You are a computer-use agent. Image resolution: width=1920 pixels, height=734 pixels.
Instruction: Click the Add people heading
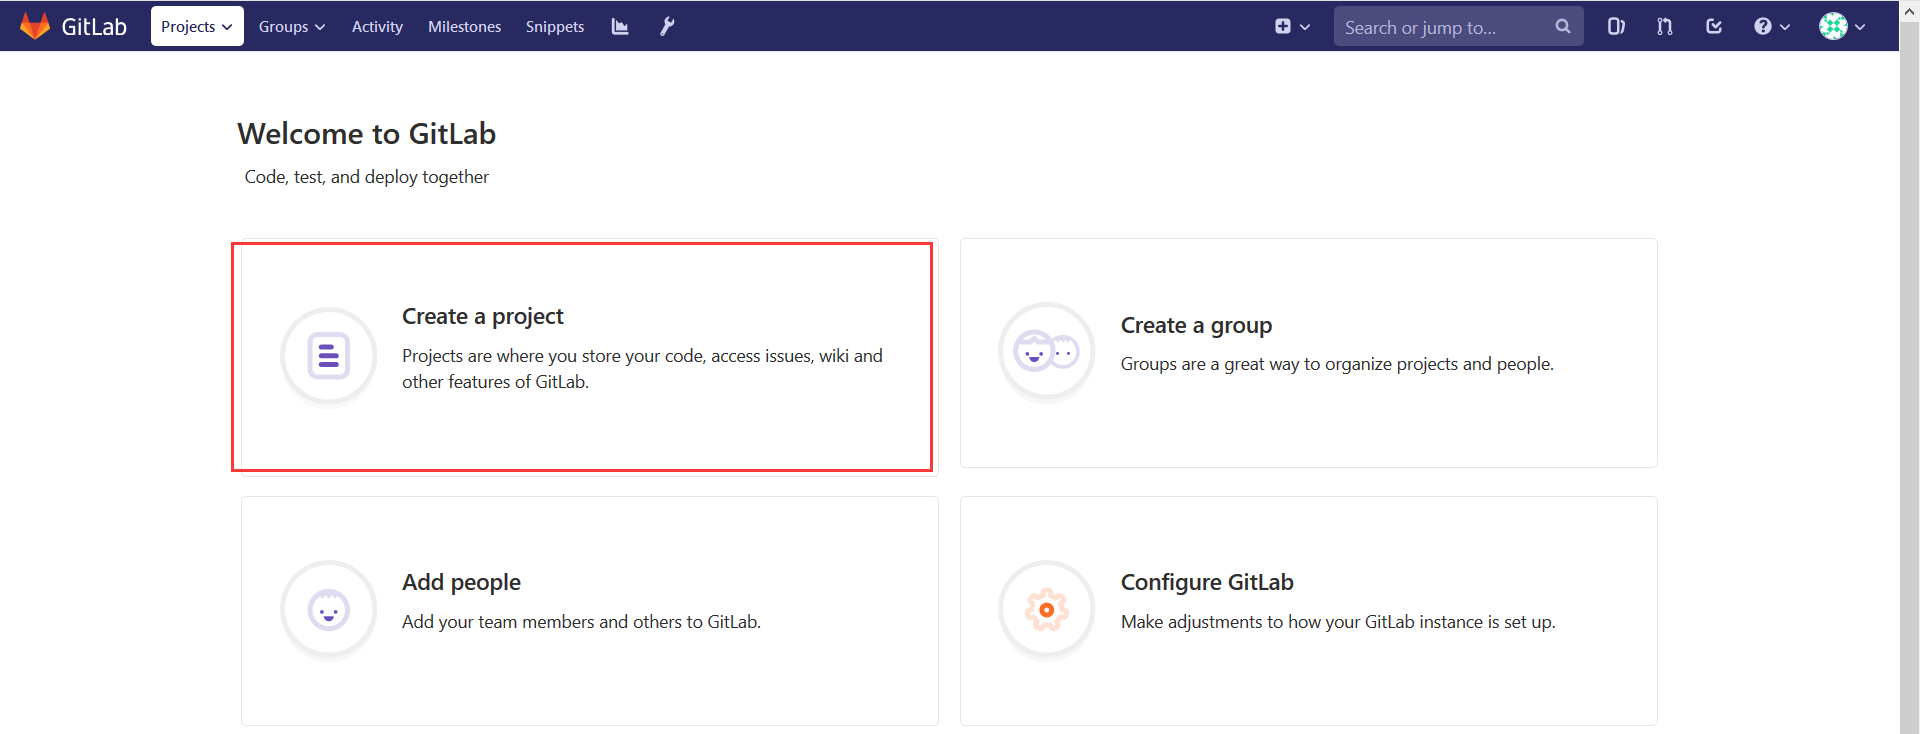[x=461, y=582]
